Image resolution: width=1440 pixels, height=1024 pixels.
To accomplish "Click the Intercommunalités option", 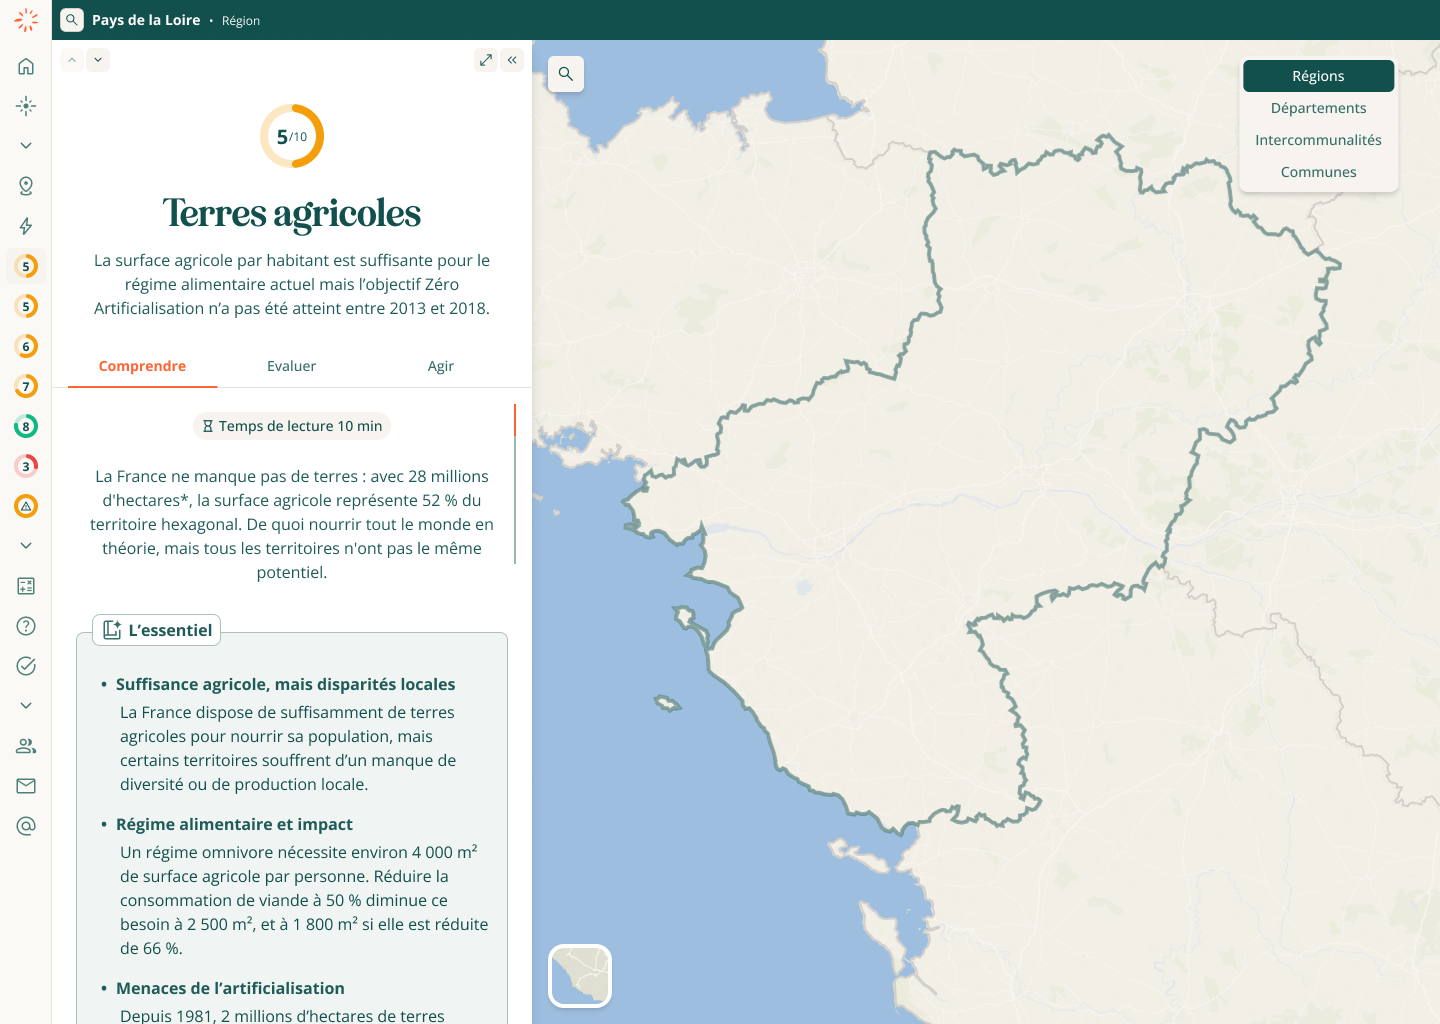I will [x=1318, y=140].
